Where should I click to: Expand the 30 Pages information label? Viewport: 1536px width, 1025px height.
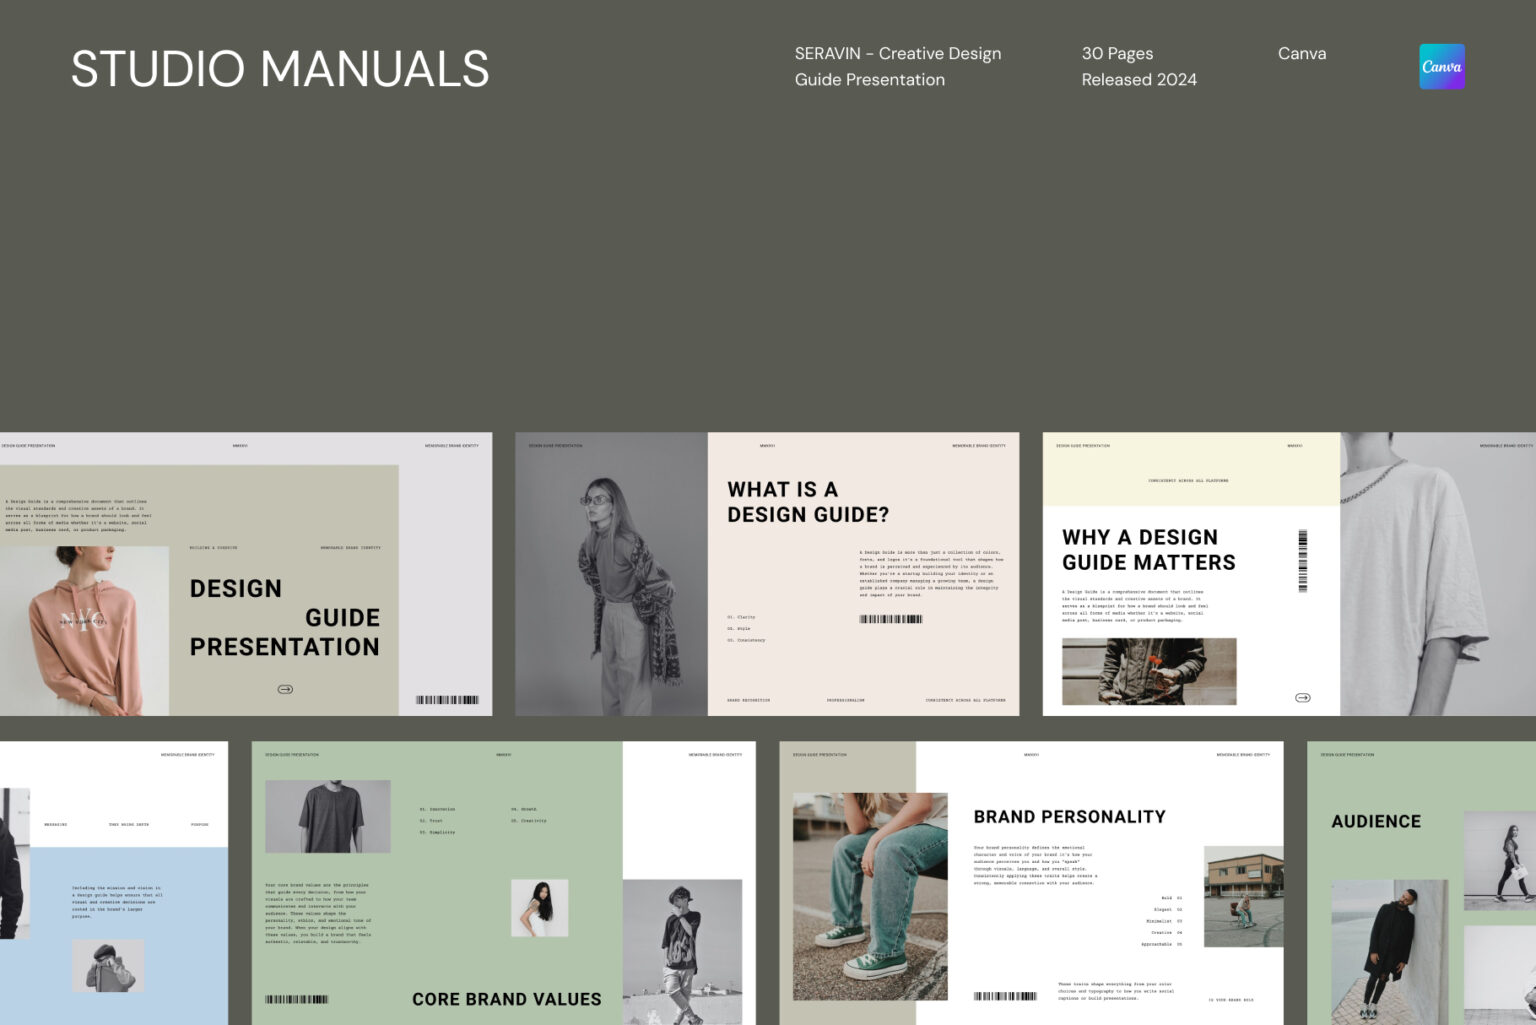(x=1117, y=53)
